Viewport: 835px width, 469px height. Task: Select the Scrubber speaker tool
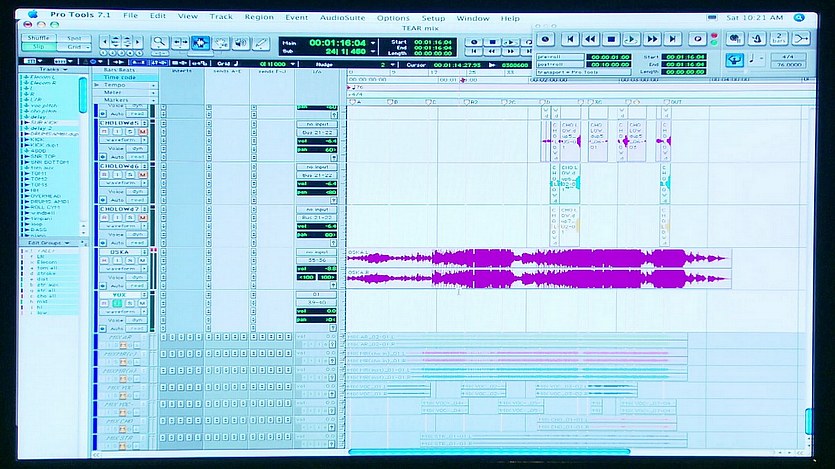click(241, 43)
